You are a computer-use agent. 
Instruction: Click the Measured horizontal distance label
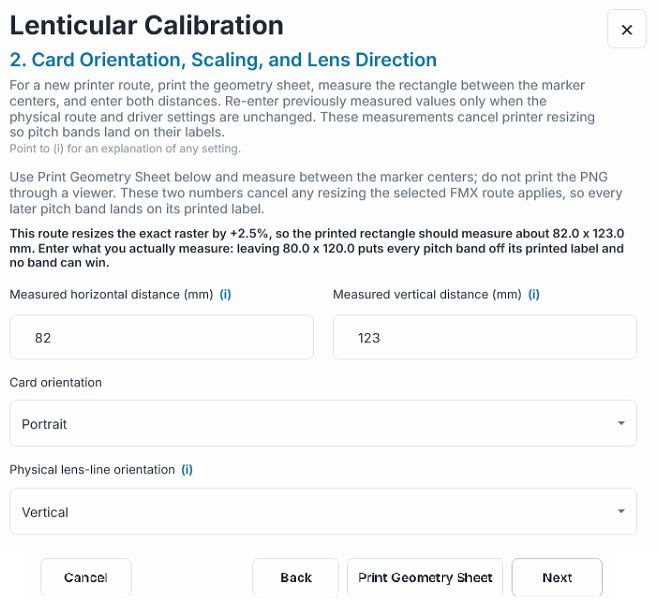(x=111, y=295)
